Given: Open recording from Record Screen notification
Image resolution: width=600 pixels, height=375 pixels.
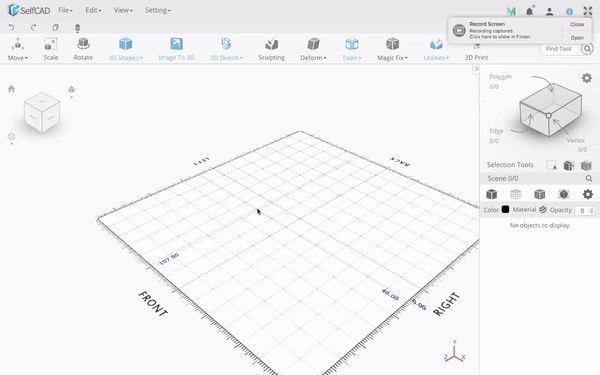Looking at the screenshot, I should pyautogui.click(x=577, y=38).
